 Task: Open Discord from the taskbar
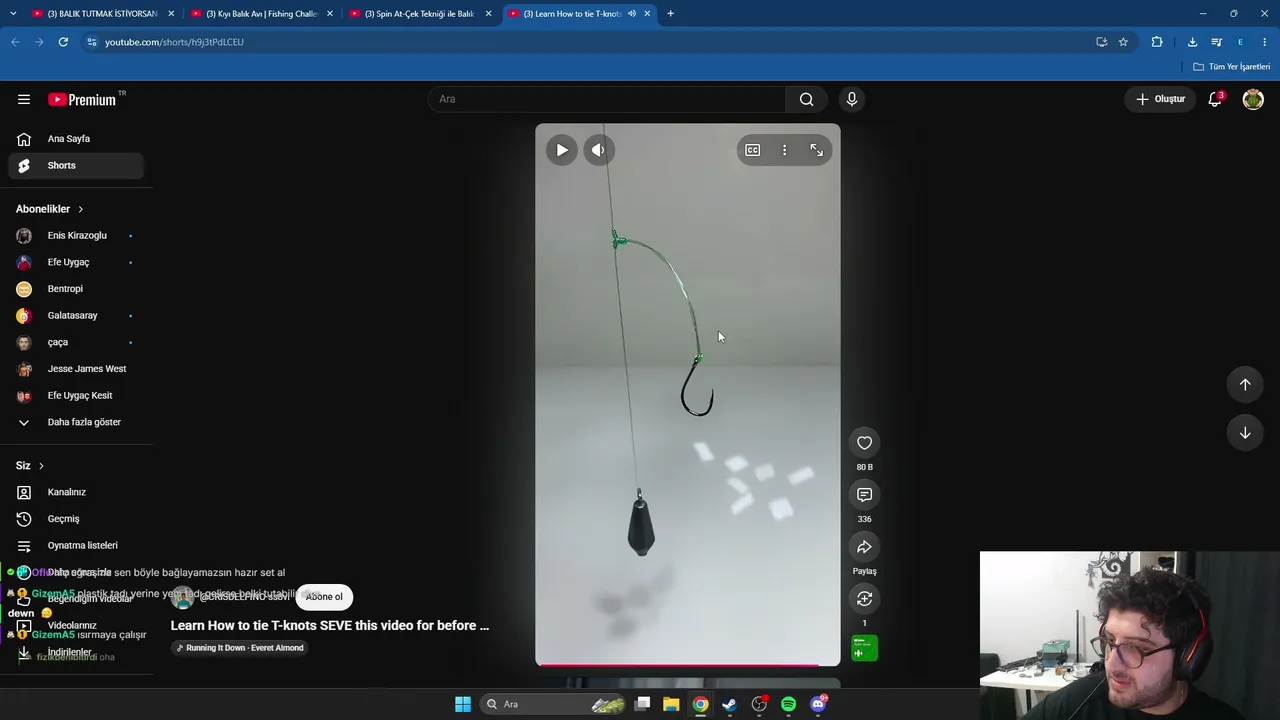[818, 704]
